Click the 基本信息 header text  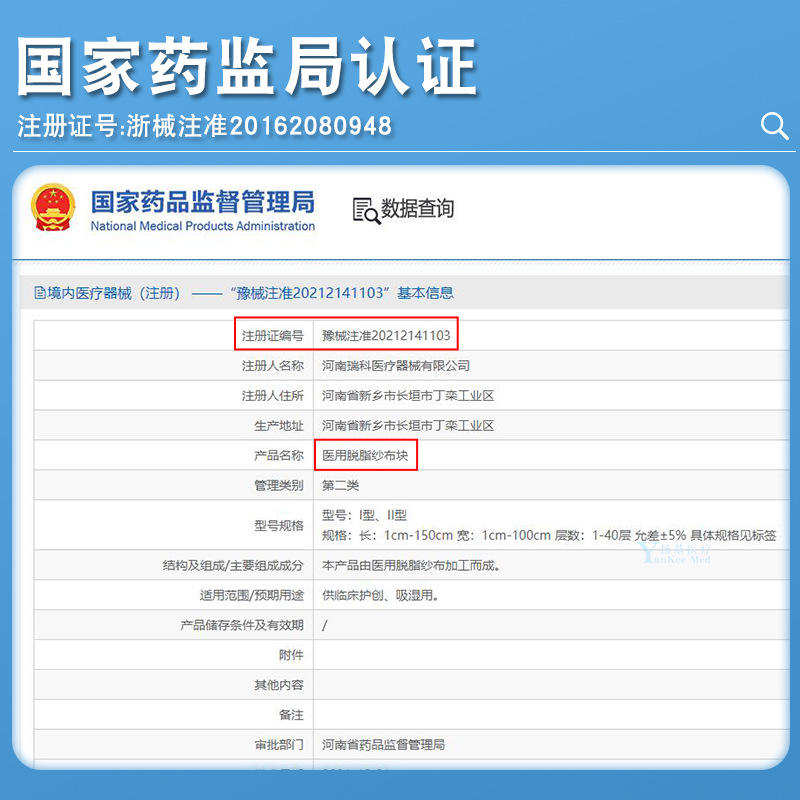(x=425, y=293)
